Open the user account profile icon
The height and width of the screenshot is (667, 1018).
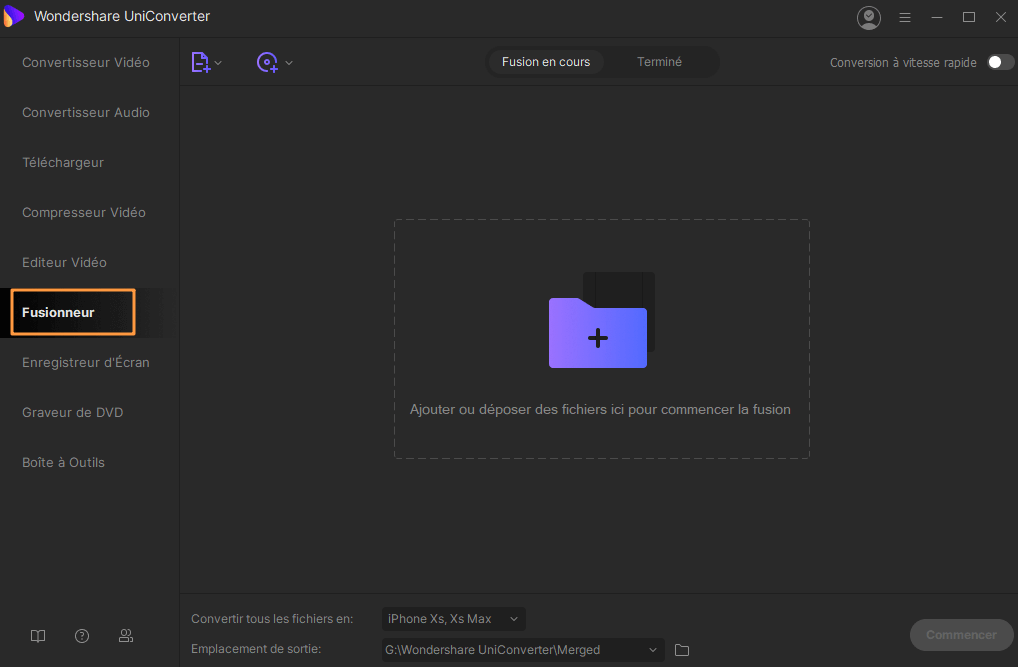point(869,18)
